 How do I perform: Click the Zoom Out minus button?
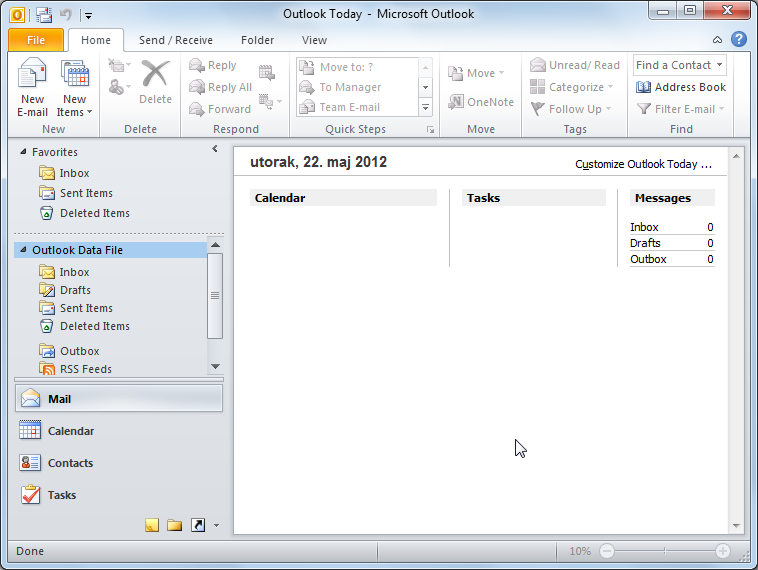tap(607, 551)
